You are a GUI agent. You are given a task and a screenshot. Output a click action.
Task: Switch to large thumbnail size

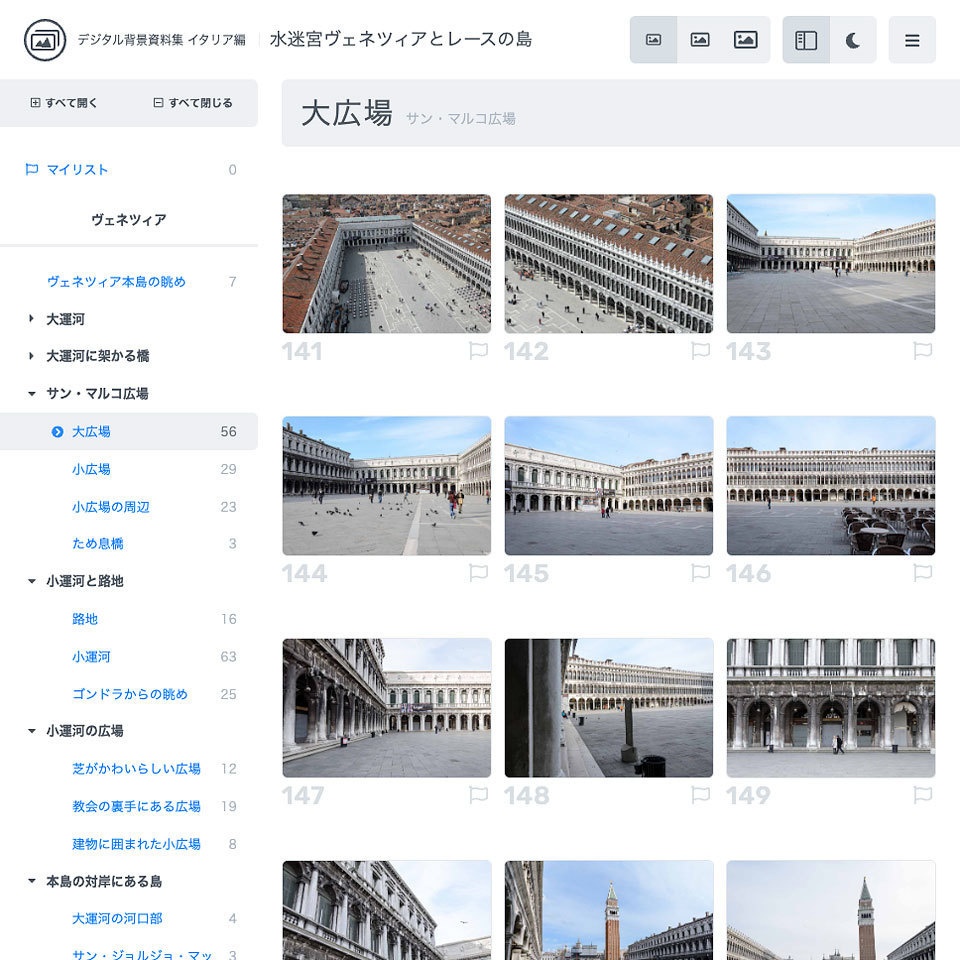[746, 40]
